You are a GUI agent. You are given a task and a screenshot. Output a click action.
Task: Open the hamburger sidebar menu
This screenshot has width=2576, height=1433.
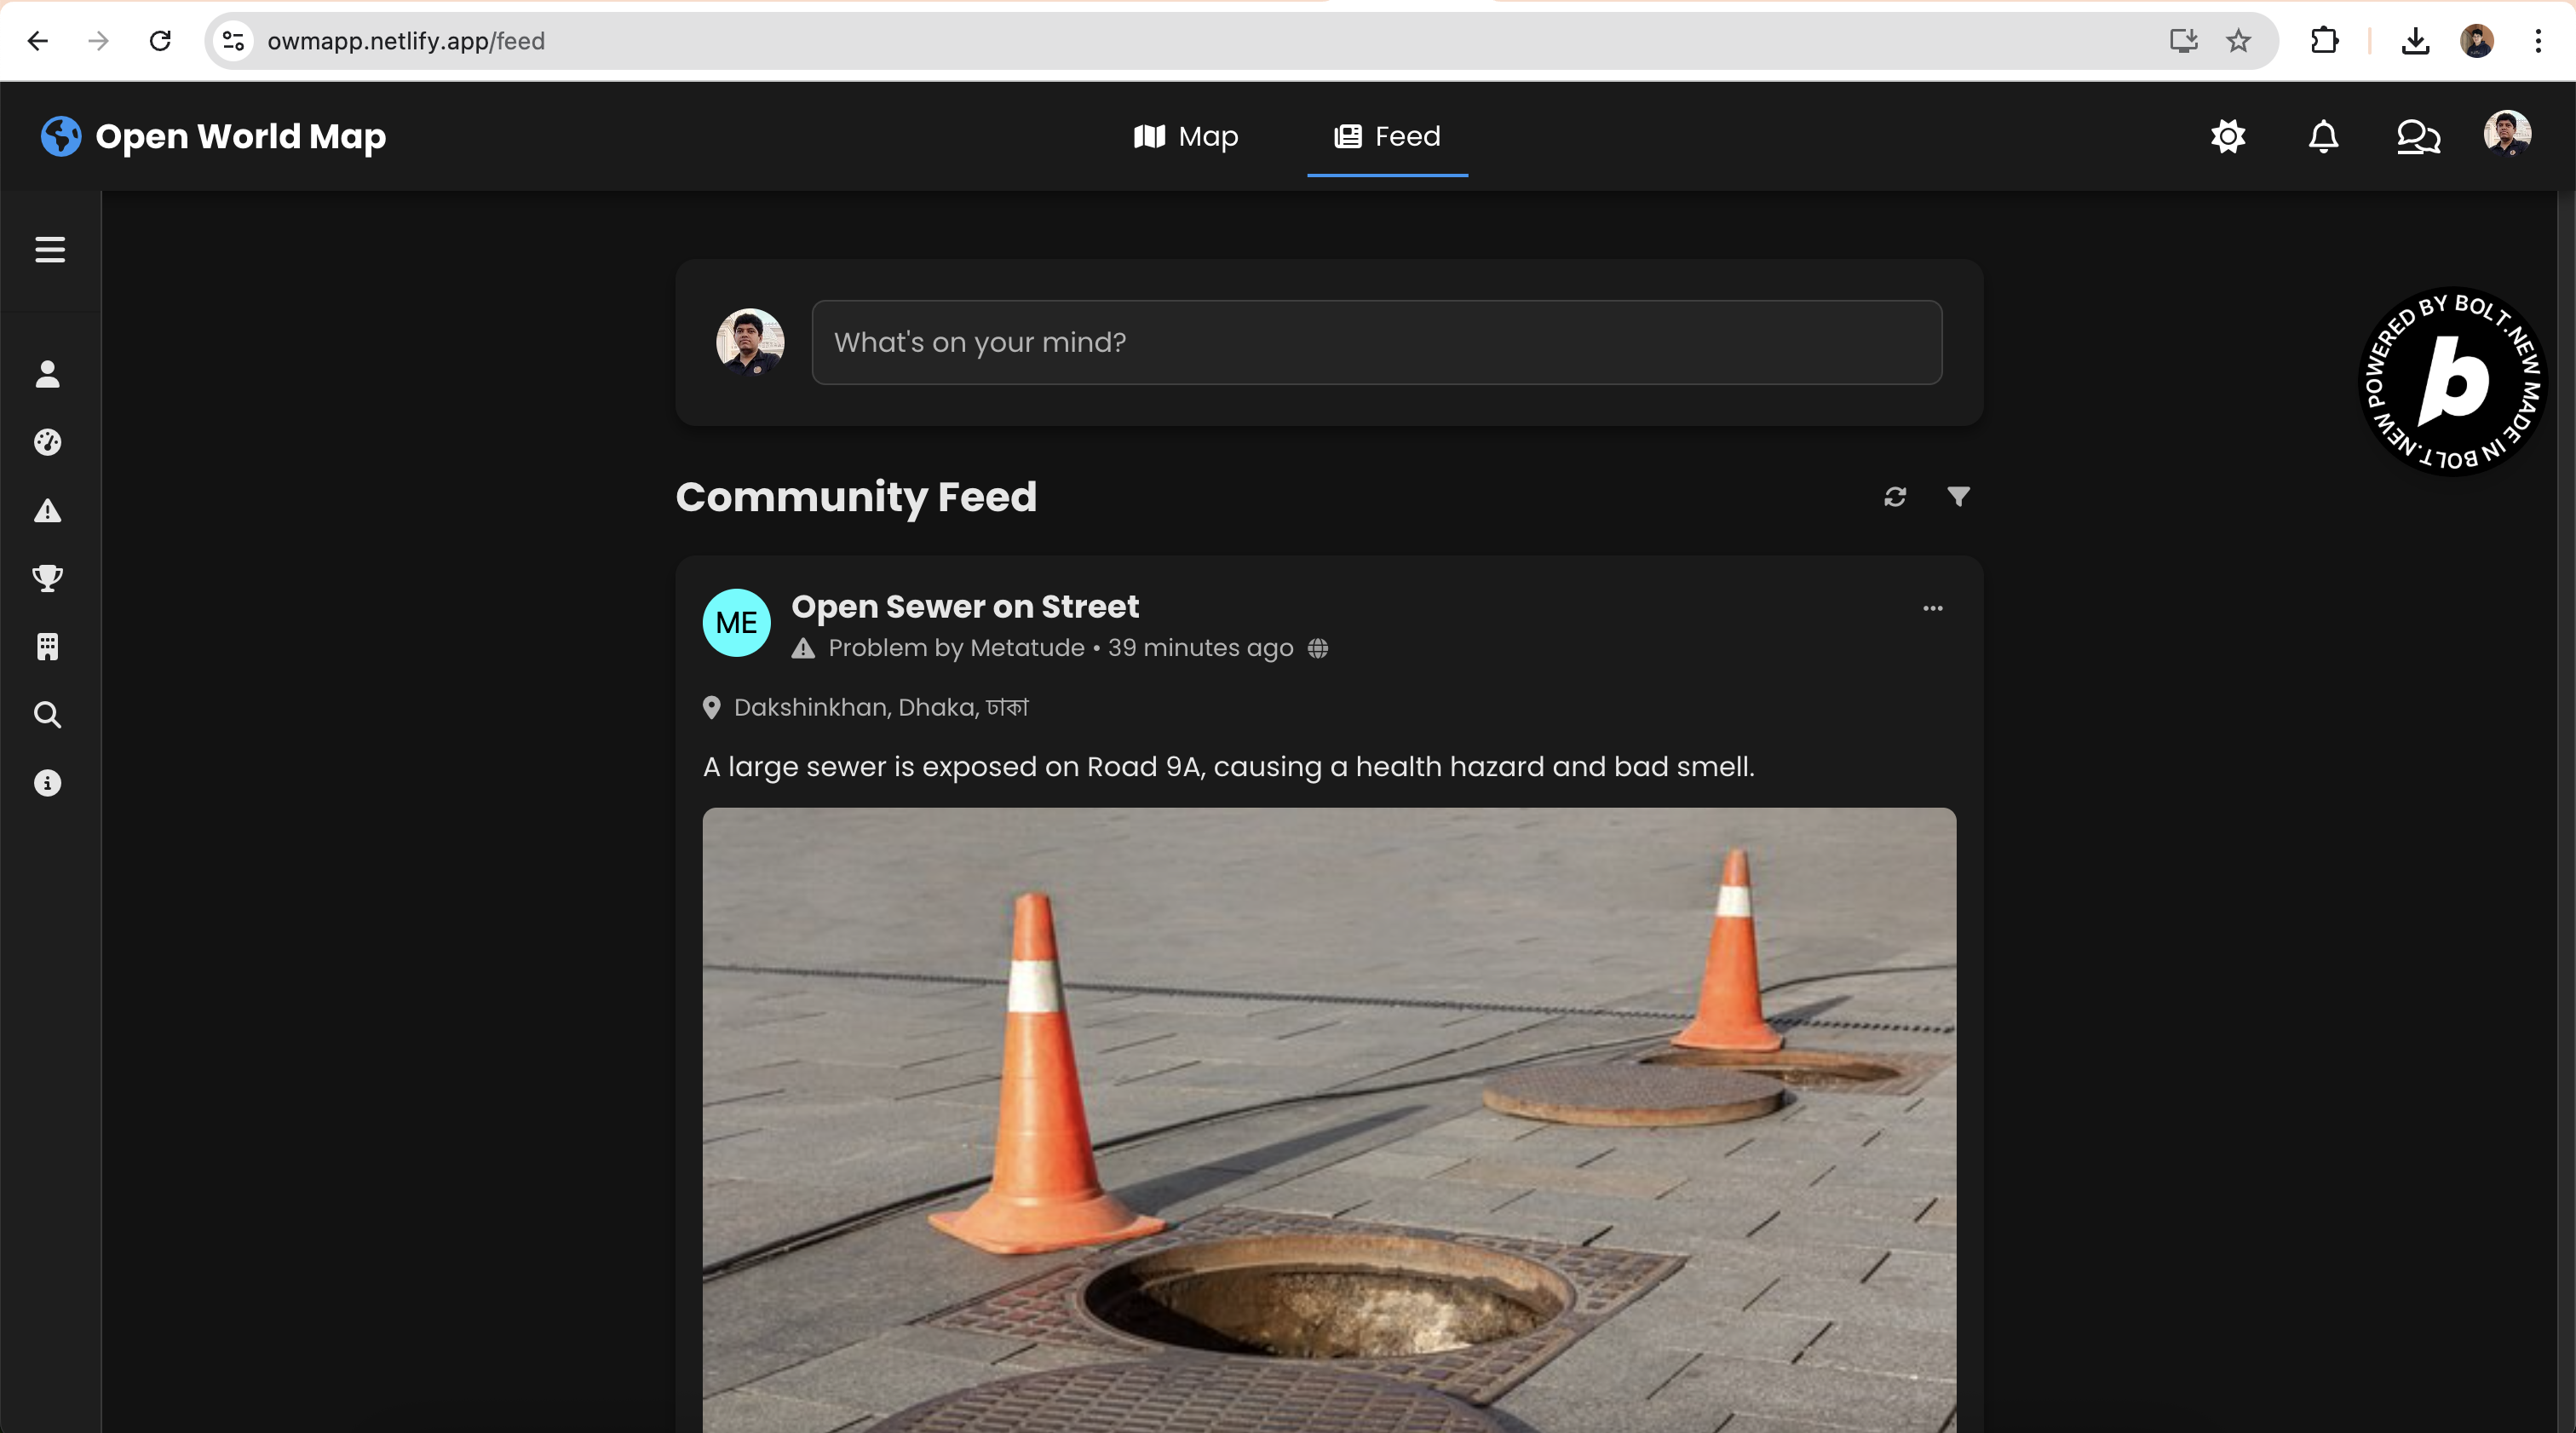50,249
